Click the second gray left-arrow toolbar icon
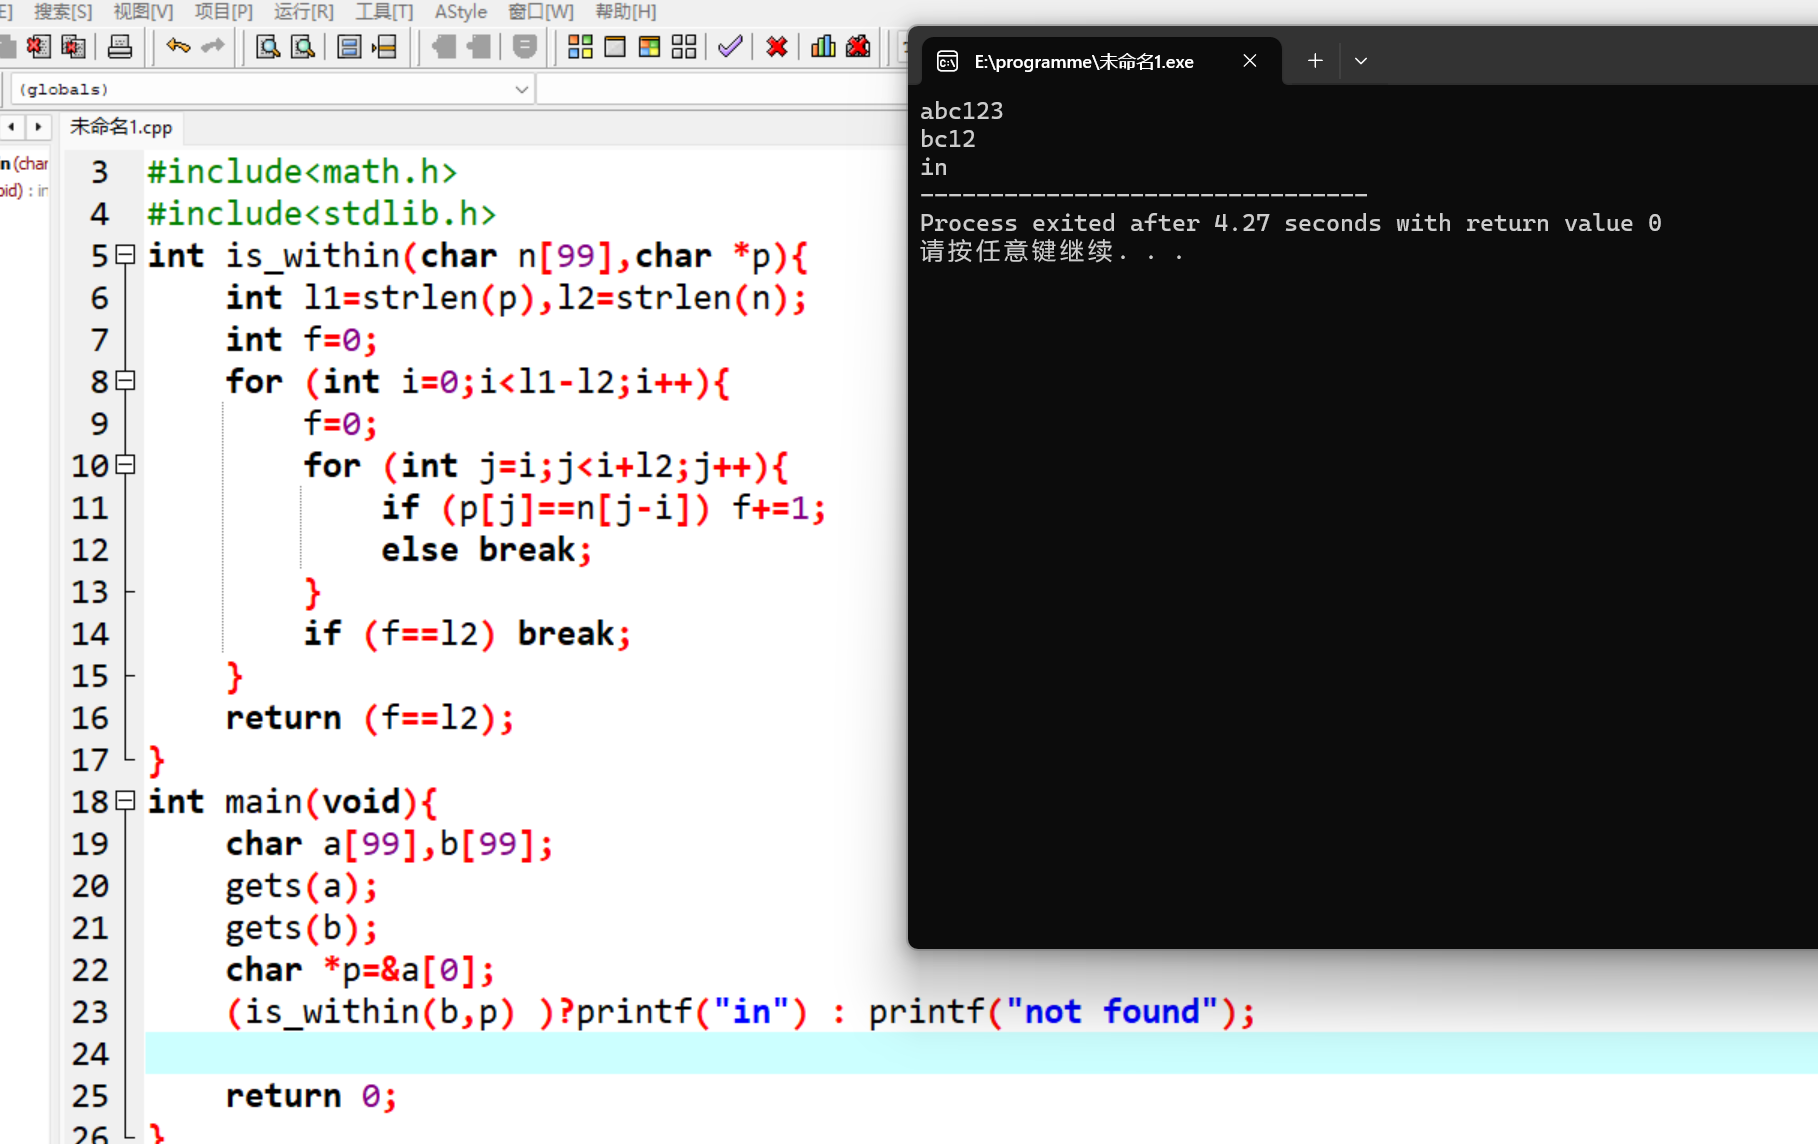1818x1144 pixels. tap(479, 46)
